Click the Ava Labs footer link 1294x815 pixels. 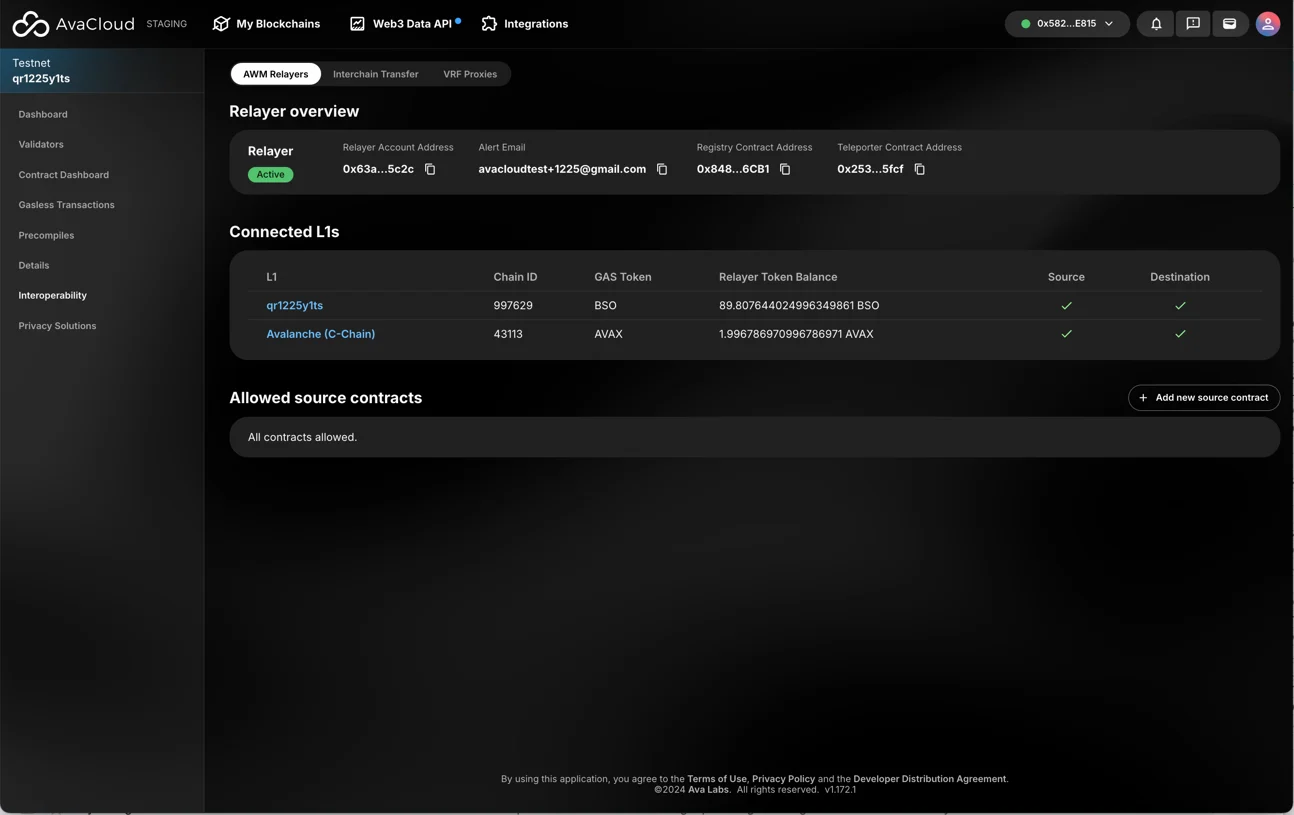(x=708, y=790)
